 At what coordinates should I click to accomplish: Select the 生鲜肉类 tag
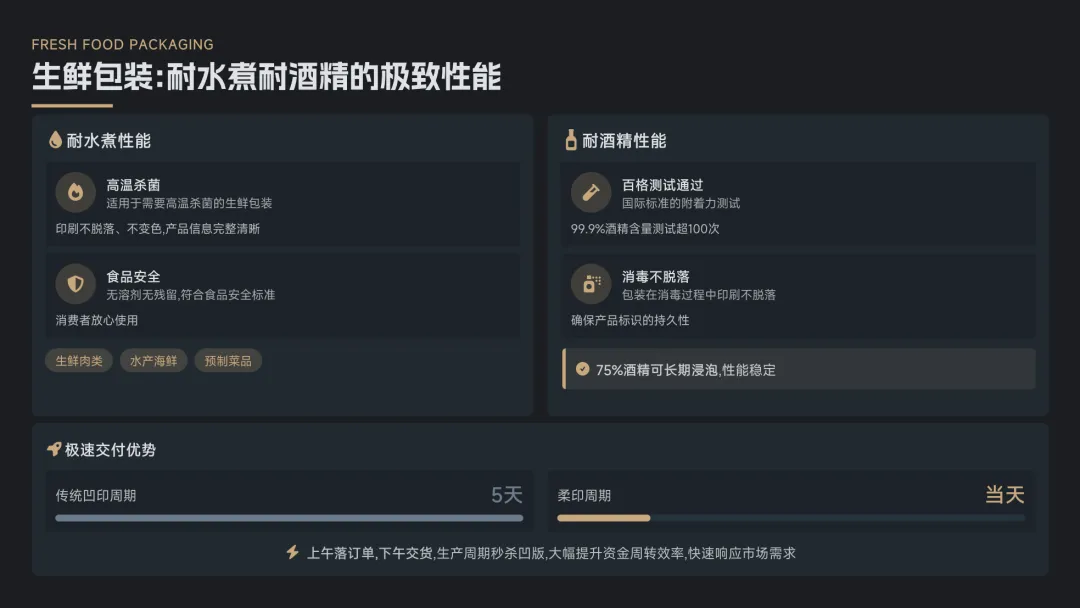pyautogui.click(x=79, y=361)
